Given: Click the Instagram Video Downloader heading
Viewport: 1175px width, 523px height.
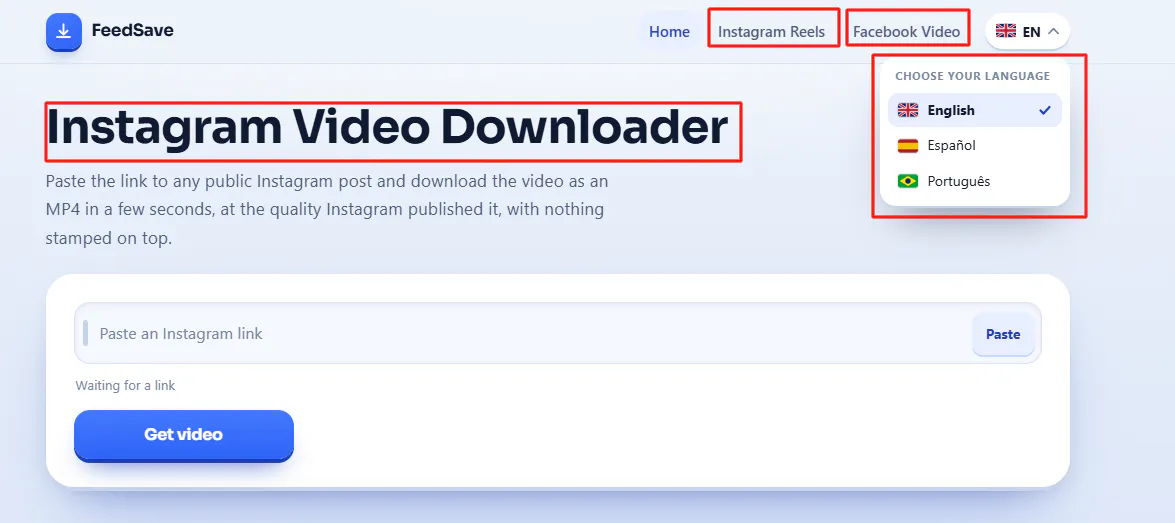Looking at the screenshot, I should click(x=387, y=129).
